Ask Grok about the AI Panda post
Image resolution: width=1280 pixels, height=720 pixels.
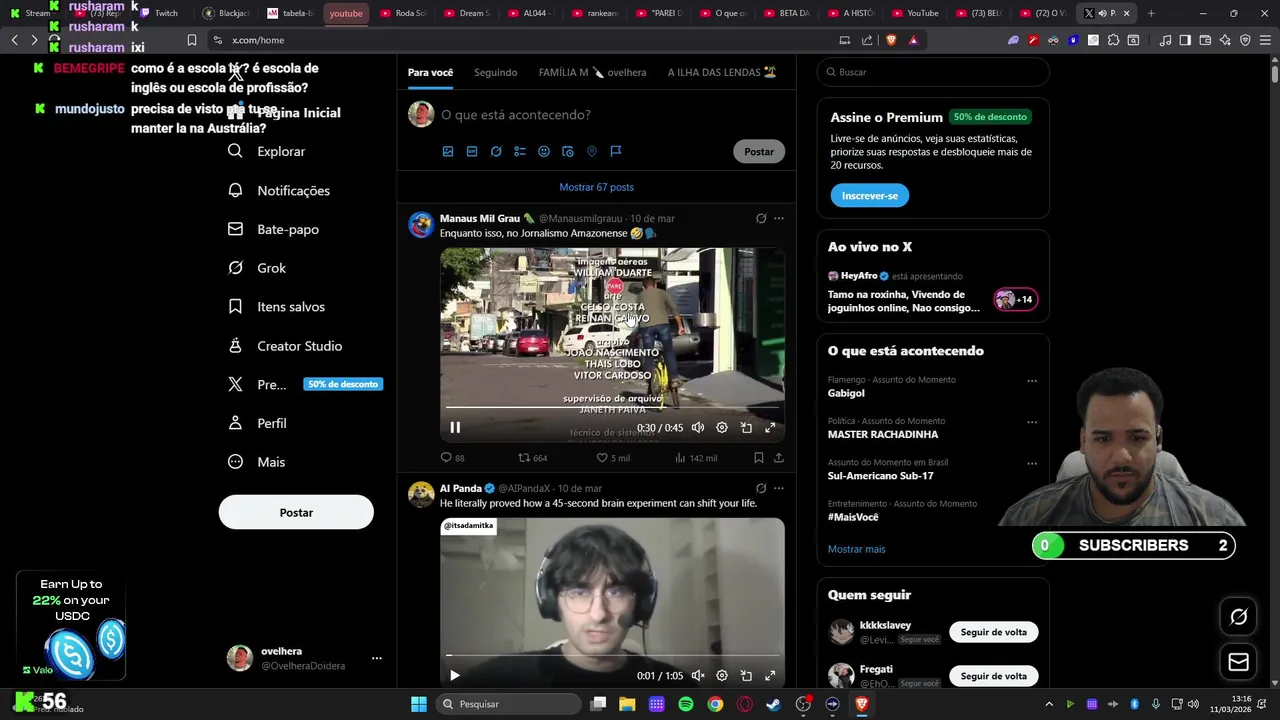(761, 488)
